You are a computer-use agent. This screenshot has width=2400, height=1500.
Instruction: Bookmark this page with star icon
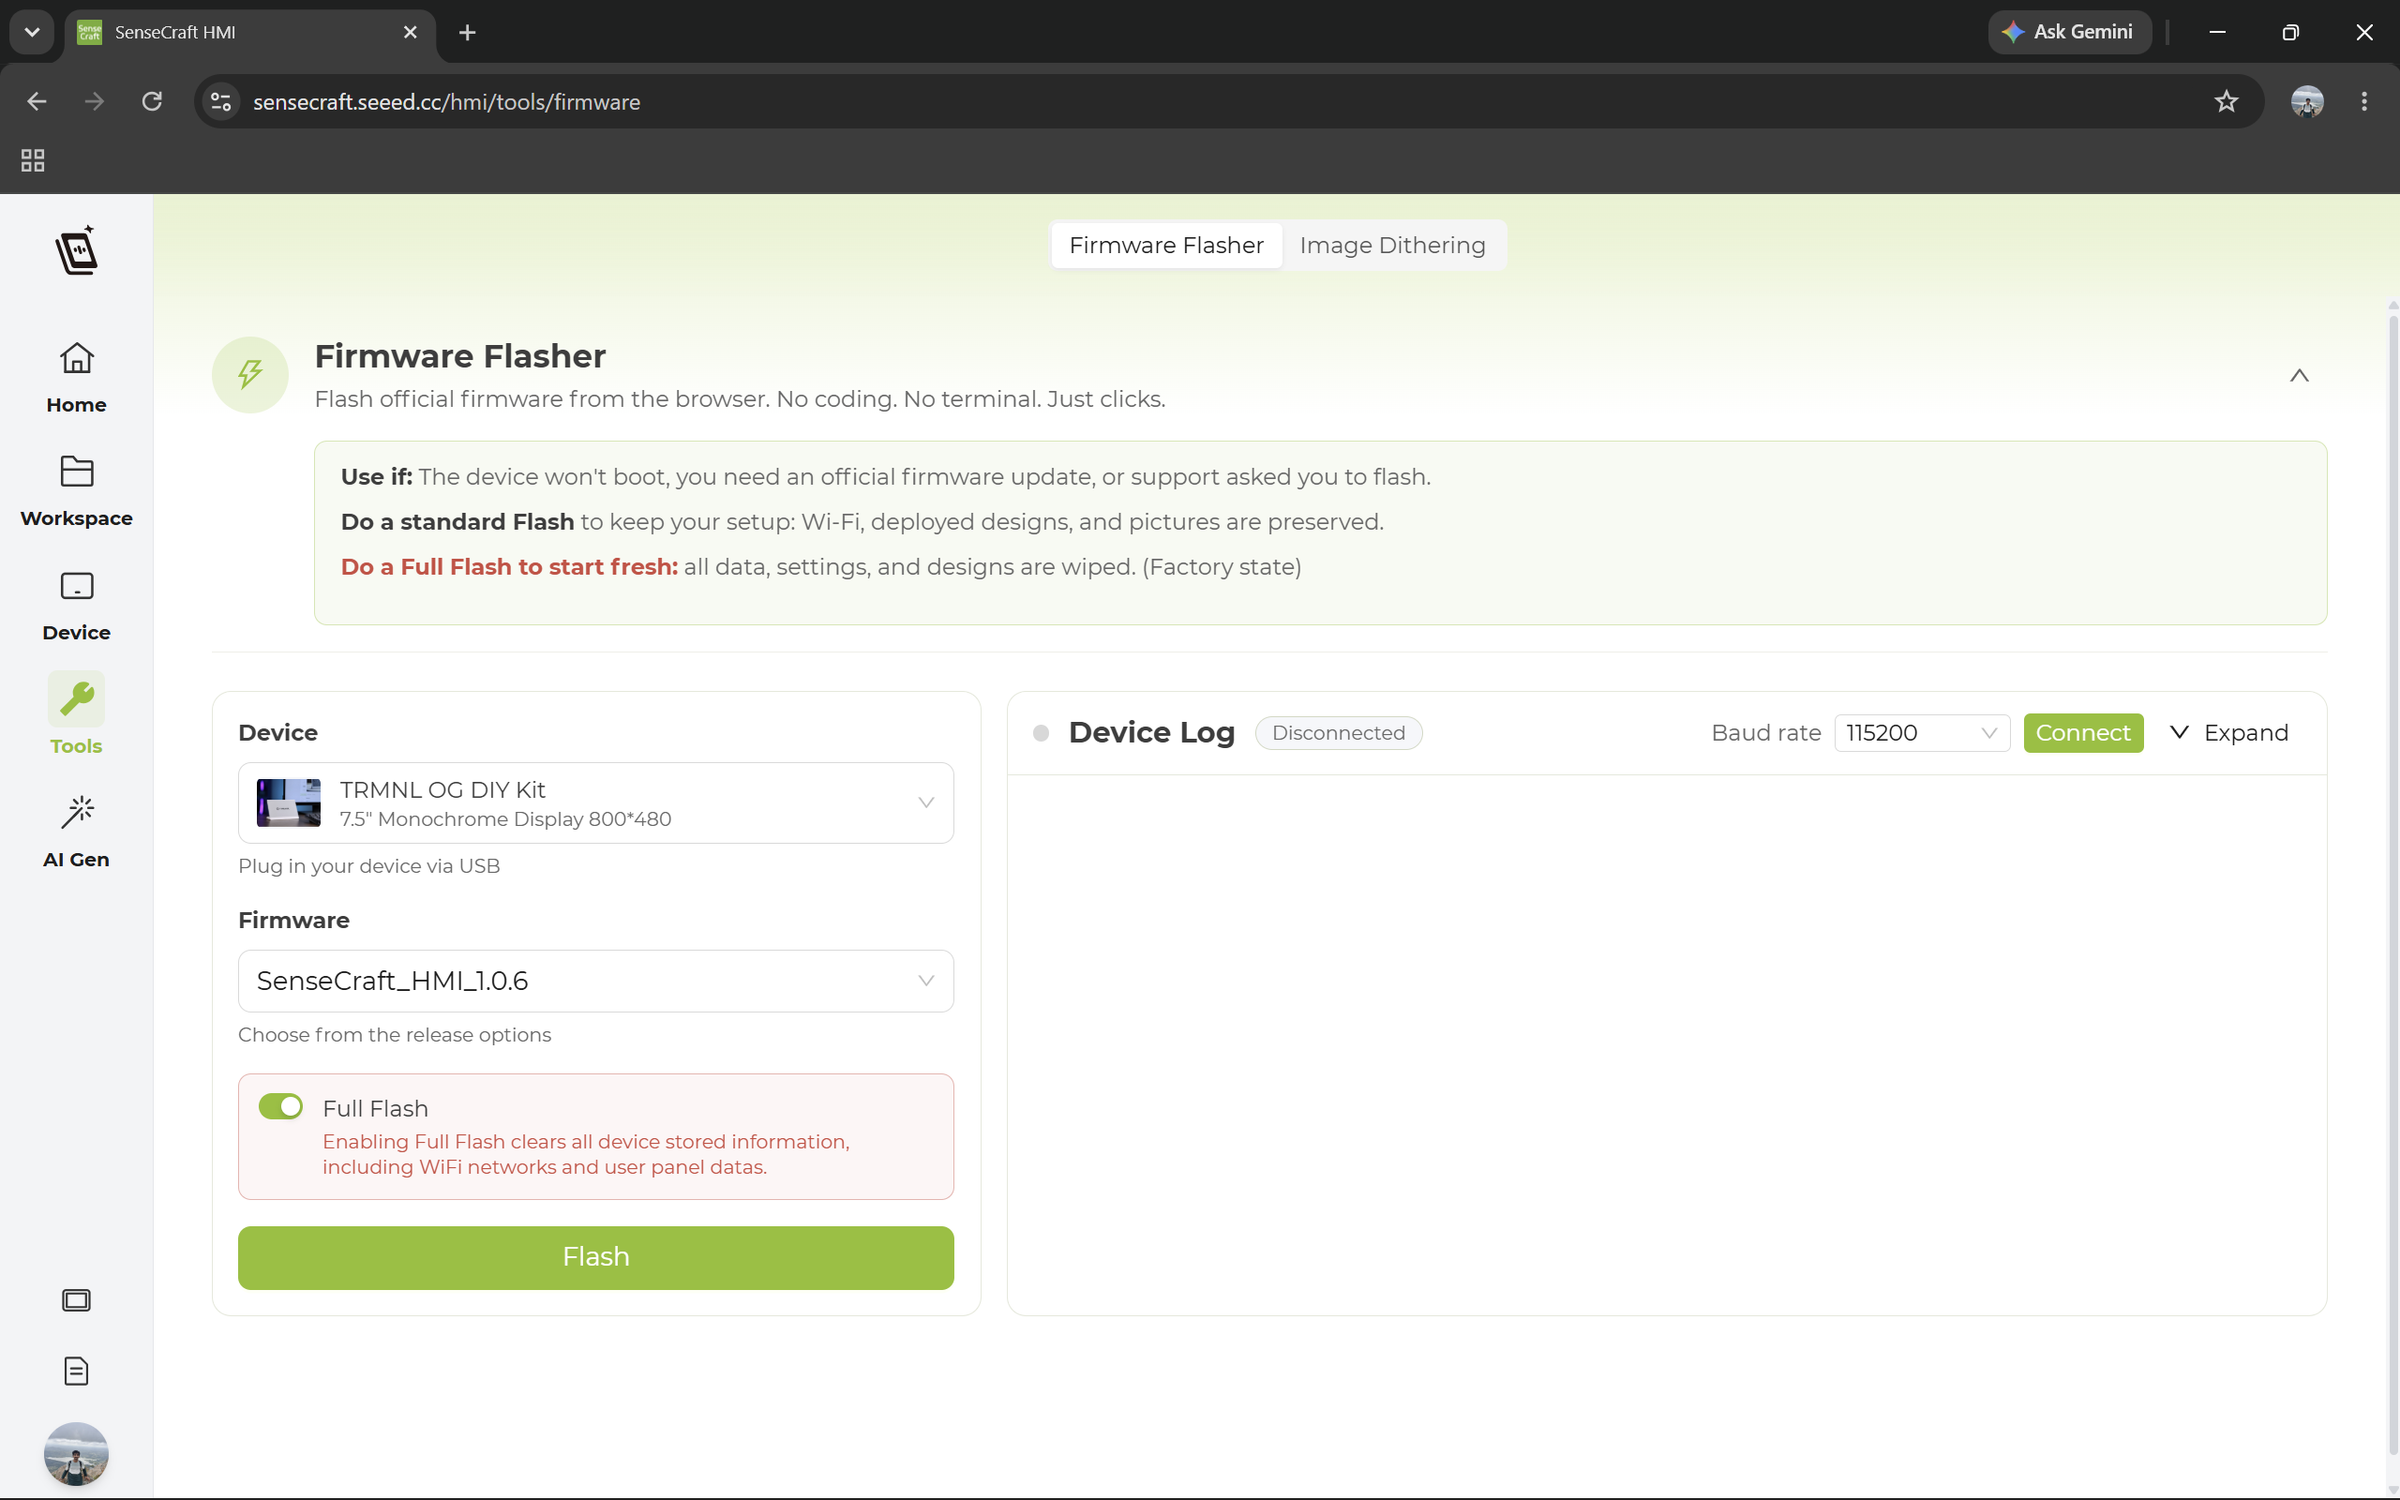(x=2226, y=102)
